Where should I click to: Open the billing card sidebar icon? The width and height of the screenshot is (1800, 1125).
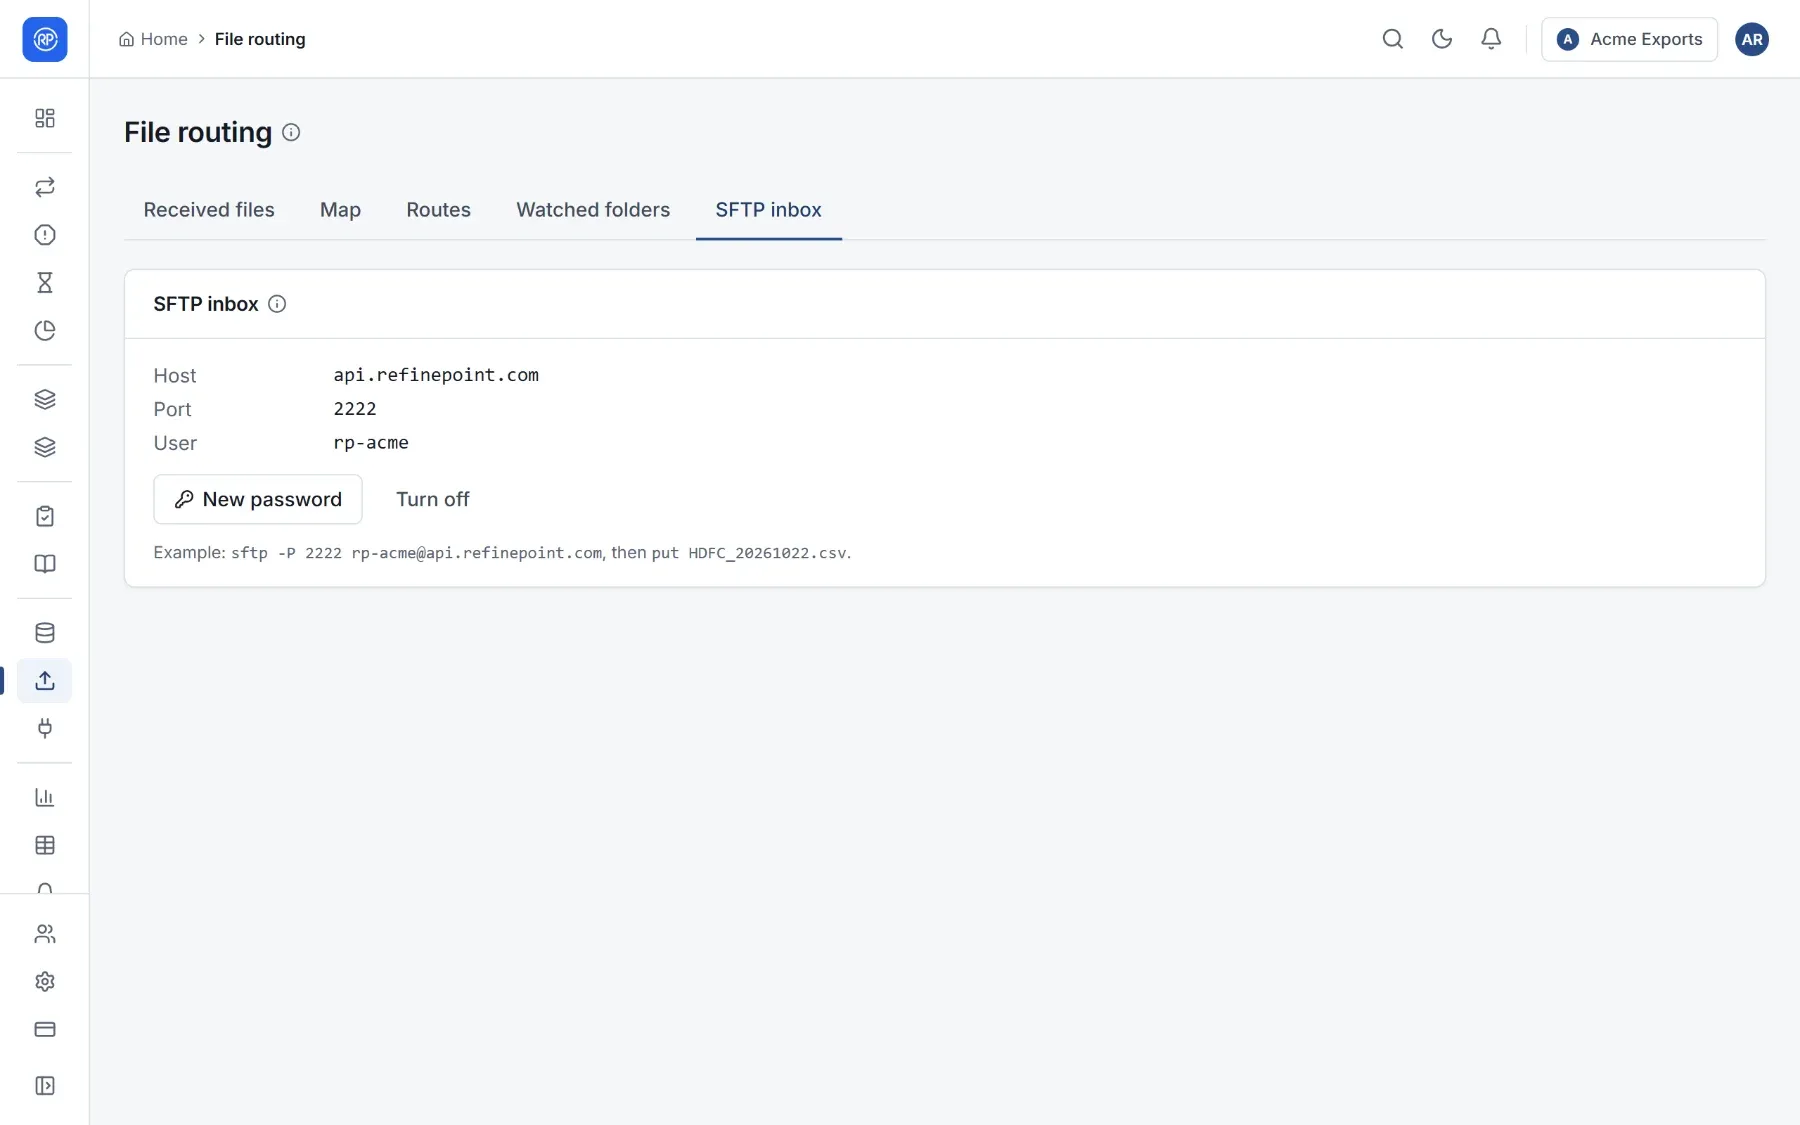45,1030
